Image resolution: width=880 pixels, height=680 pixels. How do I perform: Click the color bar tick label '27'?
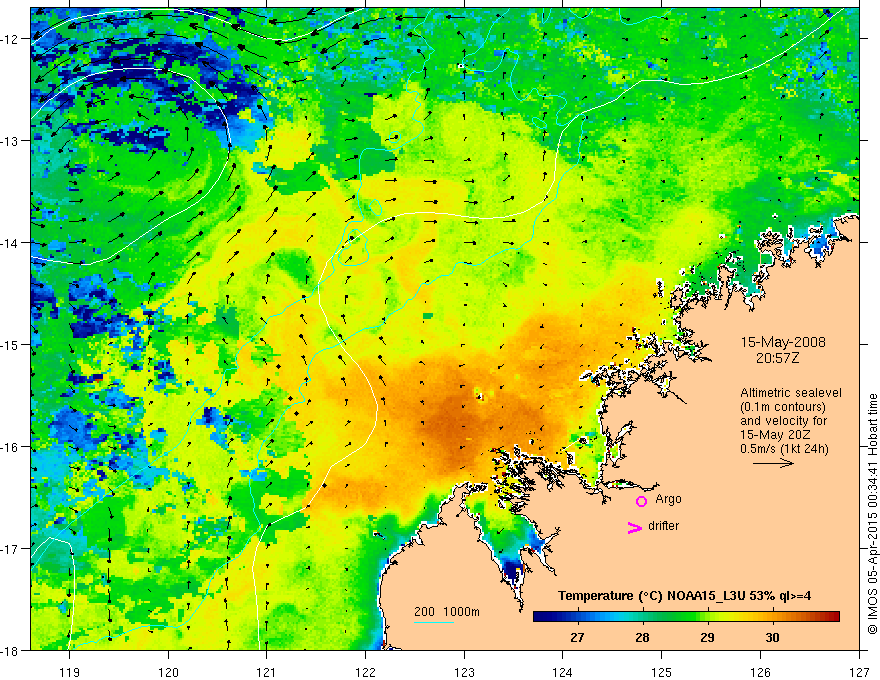pyautogui.click(x=577, y=638)
